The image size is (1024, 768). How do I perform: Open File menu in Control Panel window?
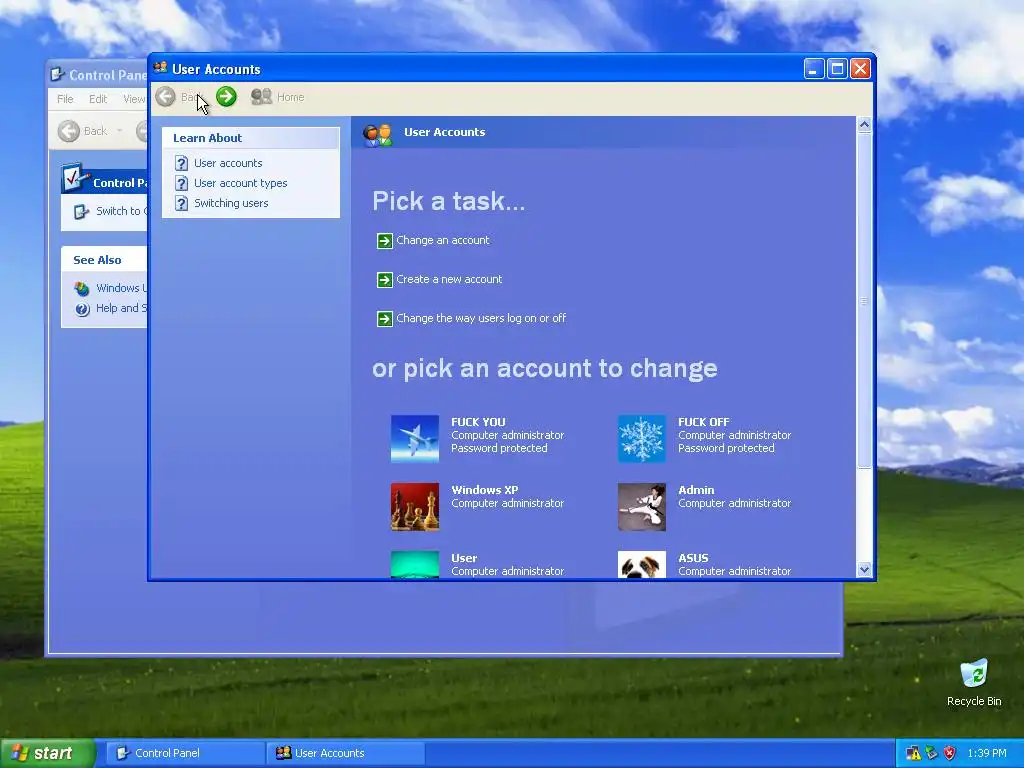tap(65, 99)
